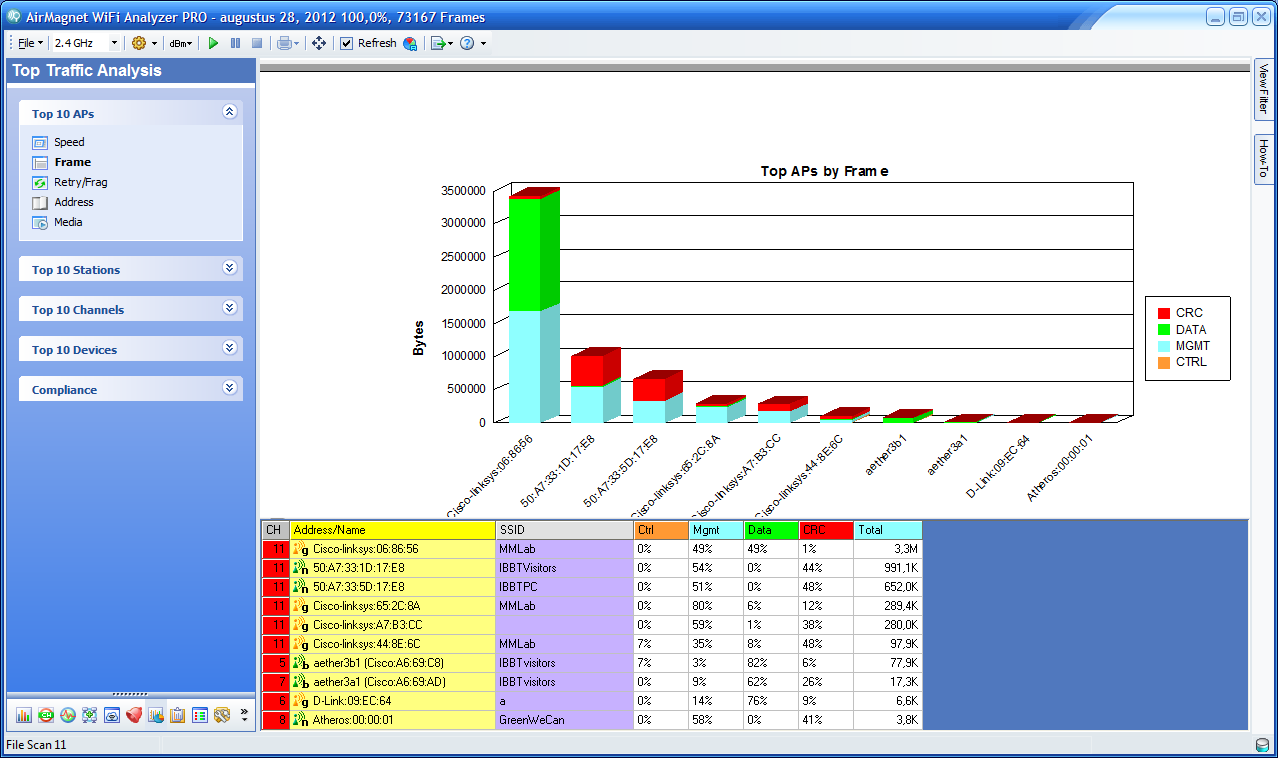This screenshot has height=758, width=1278.
Task: Click the tallest Cisco-linksys:06:86:56 chart bar
Action: [x=533, y=305]
